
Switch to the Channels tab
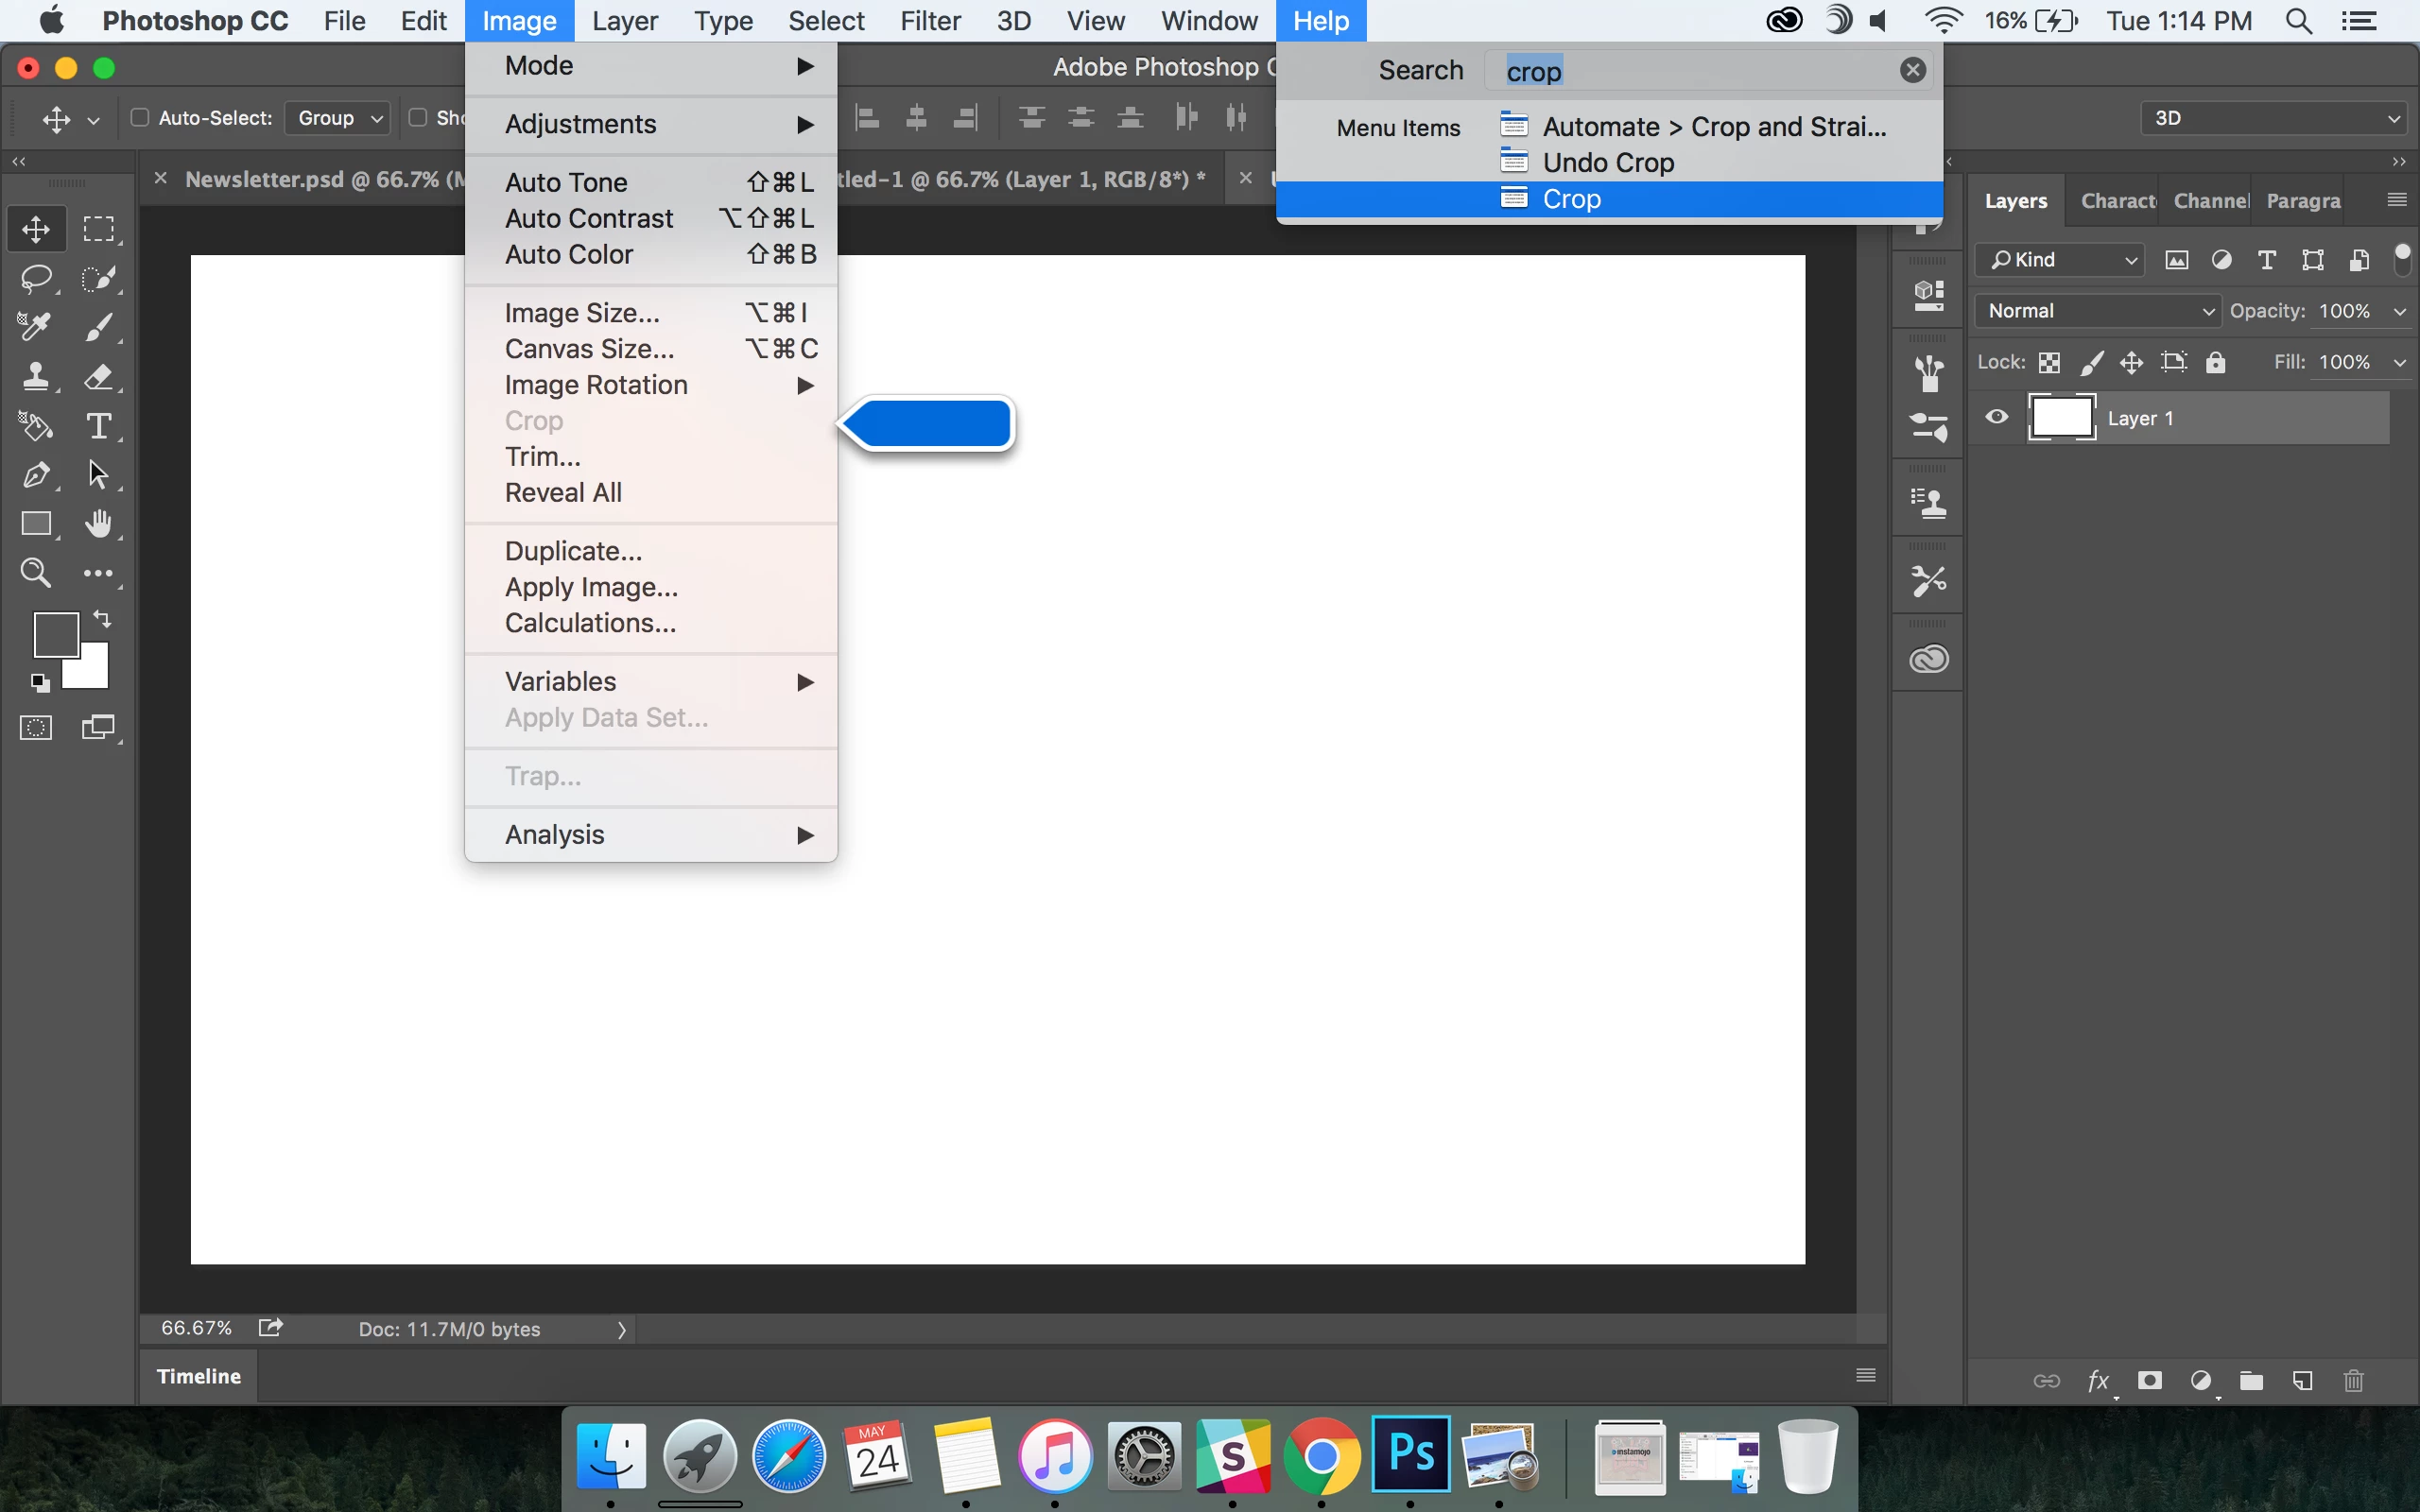[2210, 201]
